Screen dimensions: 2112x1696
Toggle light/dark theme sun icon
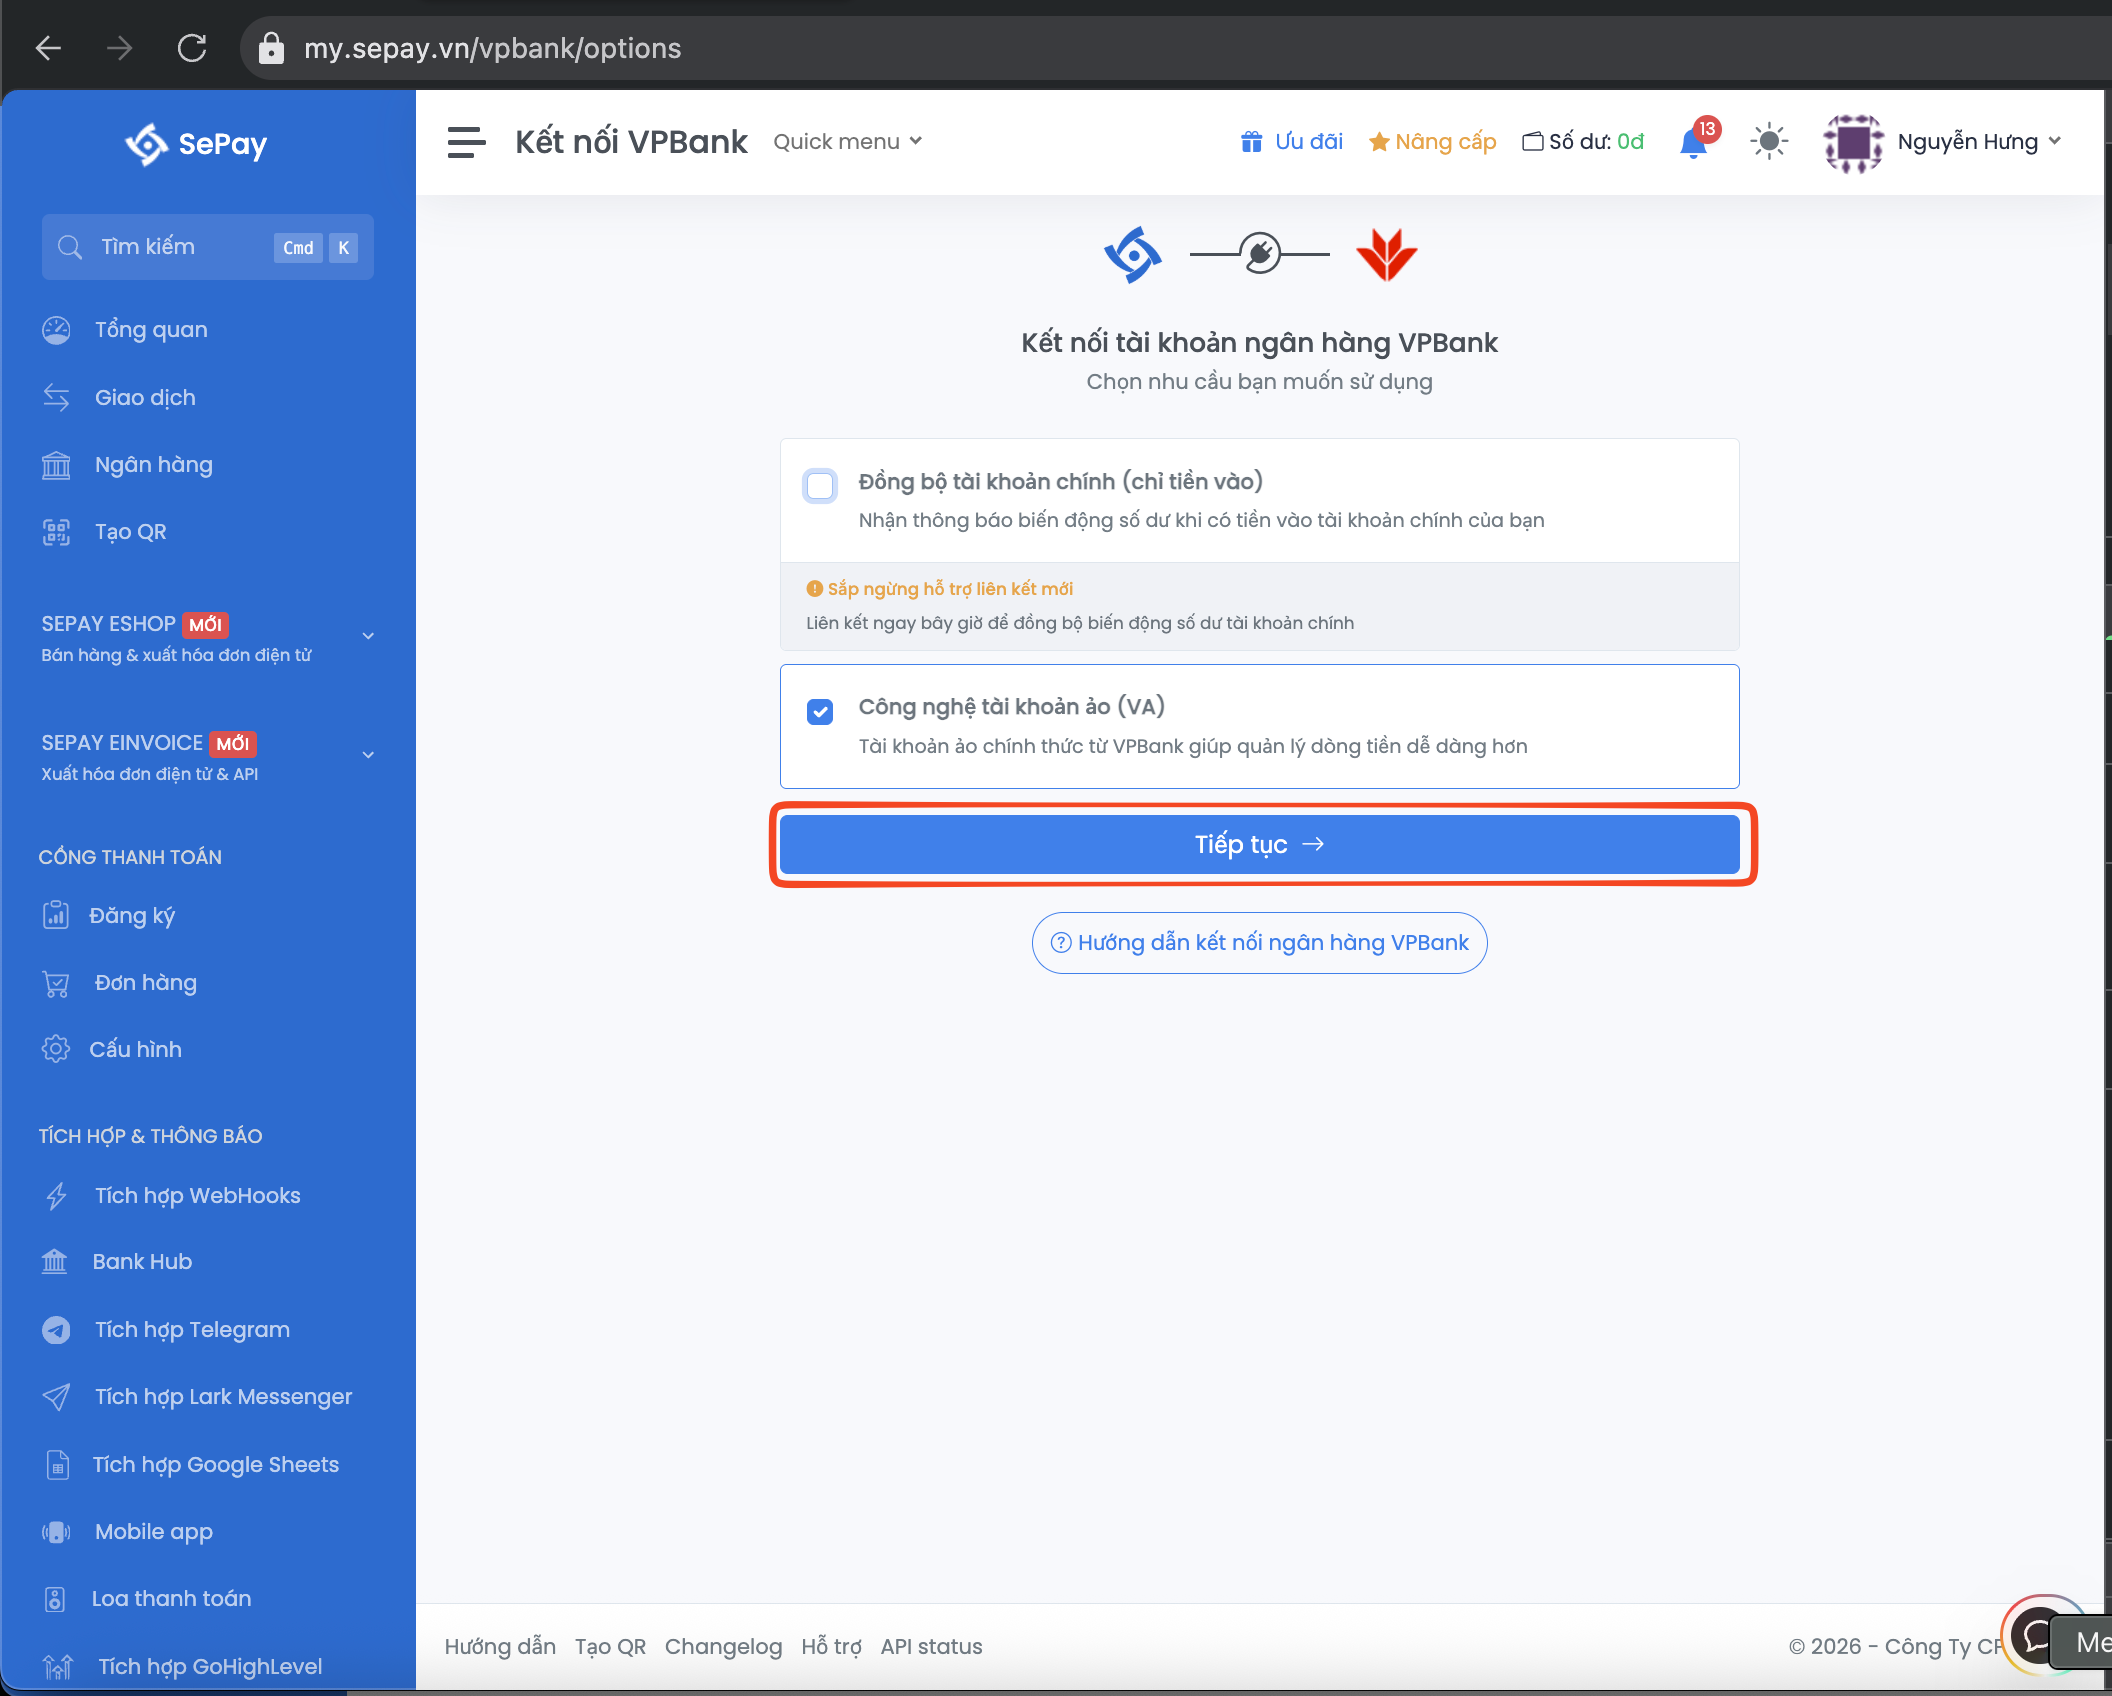tap(1769, 142)
